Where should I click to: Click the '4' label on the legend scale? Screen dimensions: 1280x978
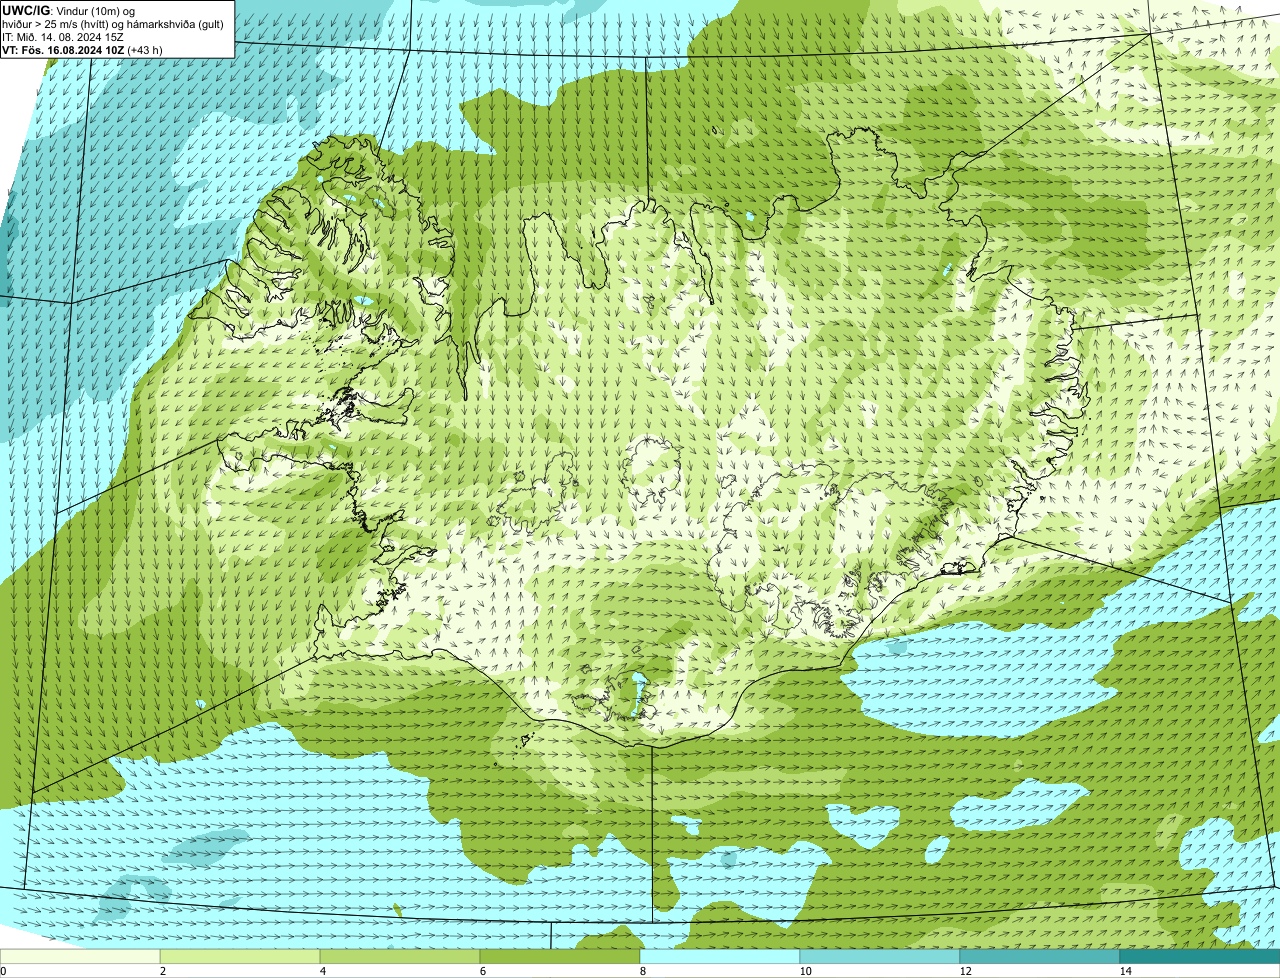click(x=322, y=971)
